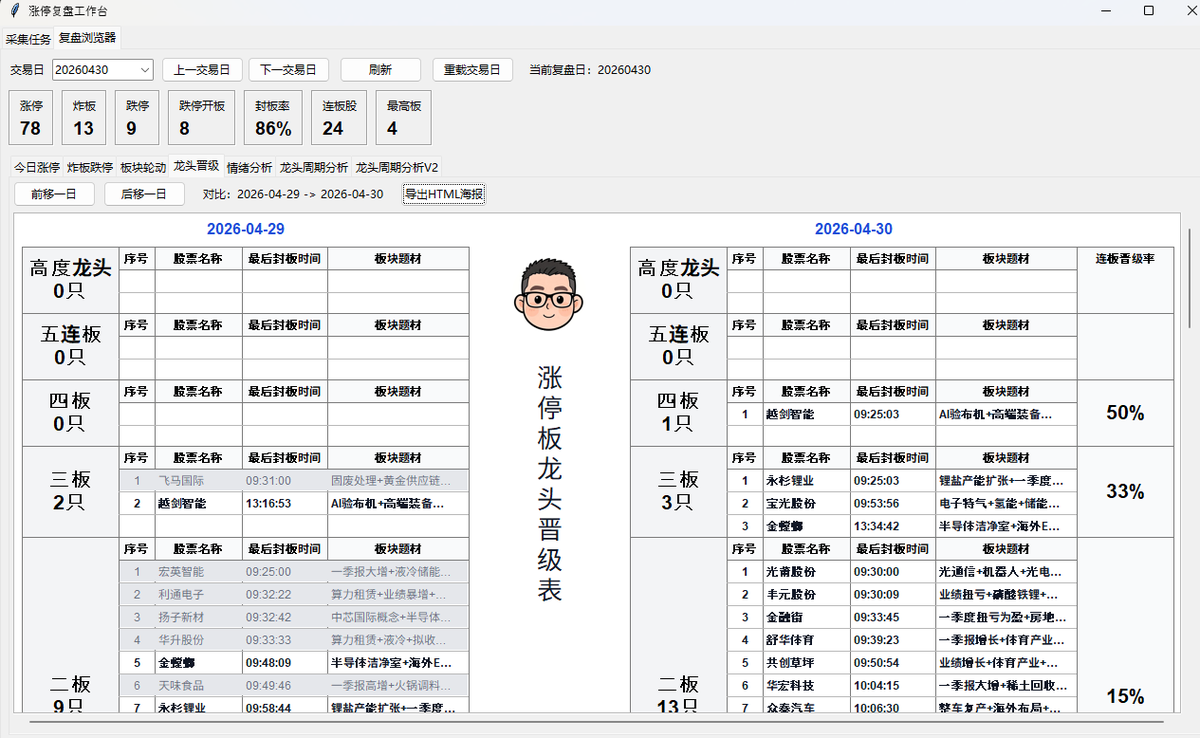Viewport: 1200px width, 738px height.
Task: Open the 交易日 date dropdown
Action: pyautogui.click(x=102, y=70)
